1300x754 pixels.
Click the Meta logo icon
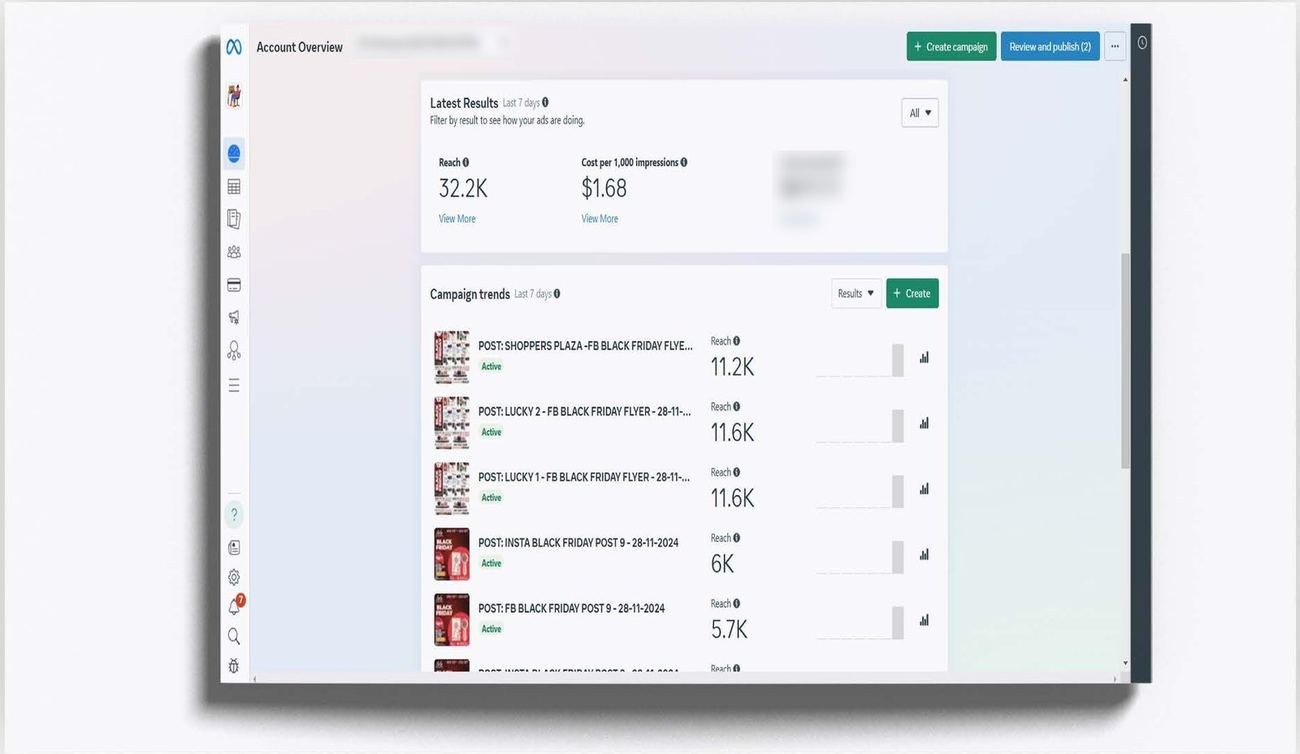click(234, 47)
